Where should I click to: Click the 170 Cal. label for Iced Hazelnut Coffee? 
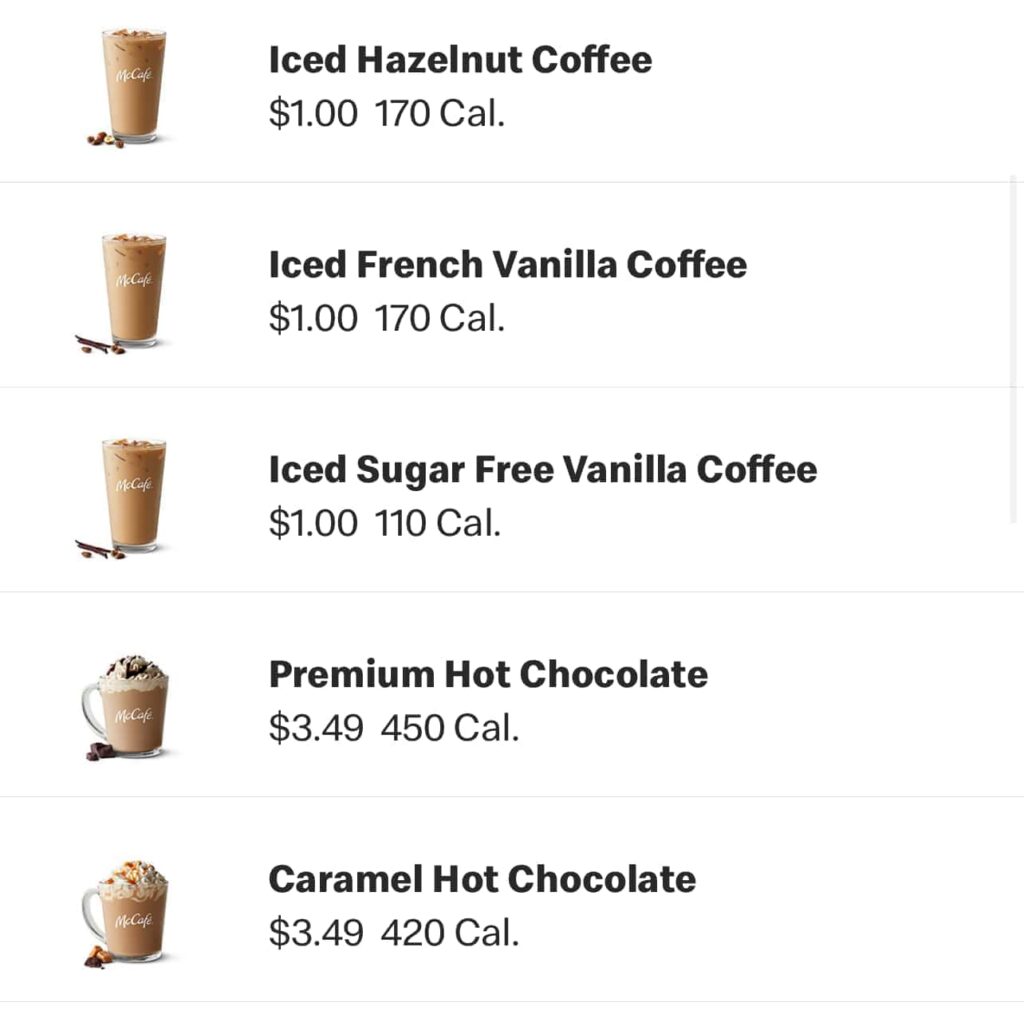(x=443, y=113)
